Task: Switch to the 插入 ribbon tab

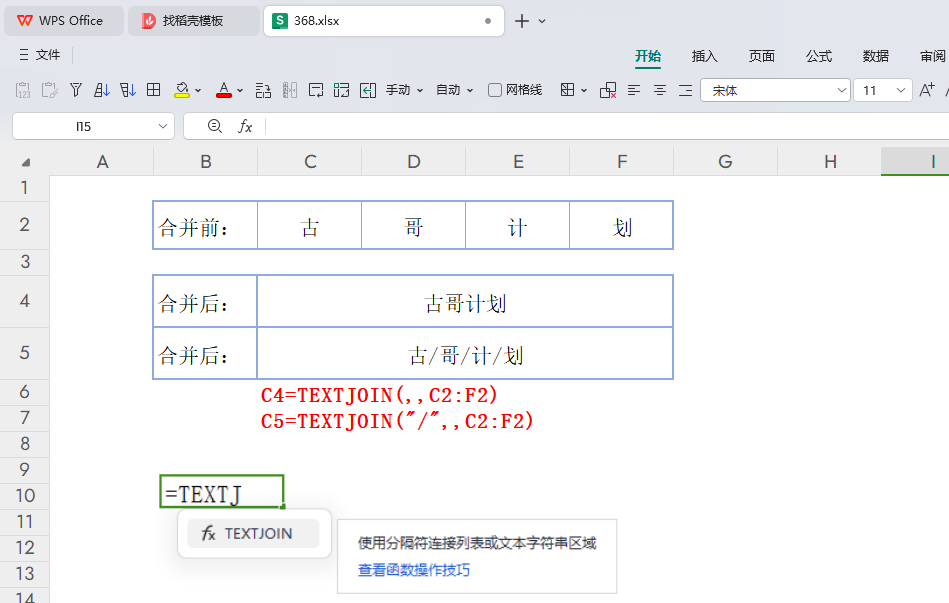Action: click(704, 56)
